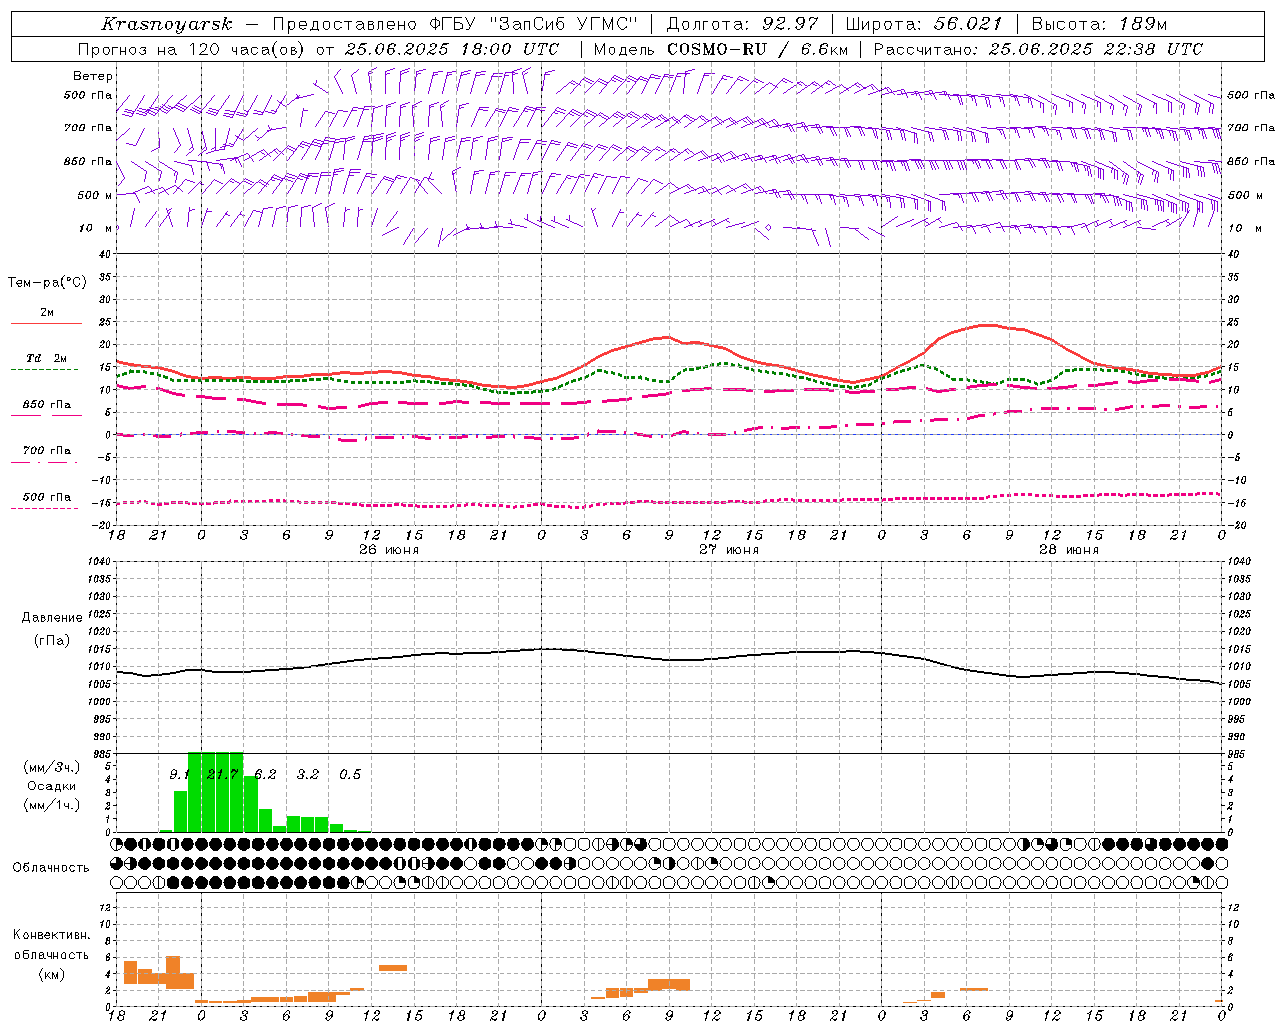The image size is (1280, 1024).
Task: Click the '21.7' precipitation total value
Action: (222, 774)
